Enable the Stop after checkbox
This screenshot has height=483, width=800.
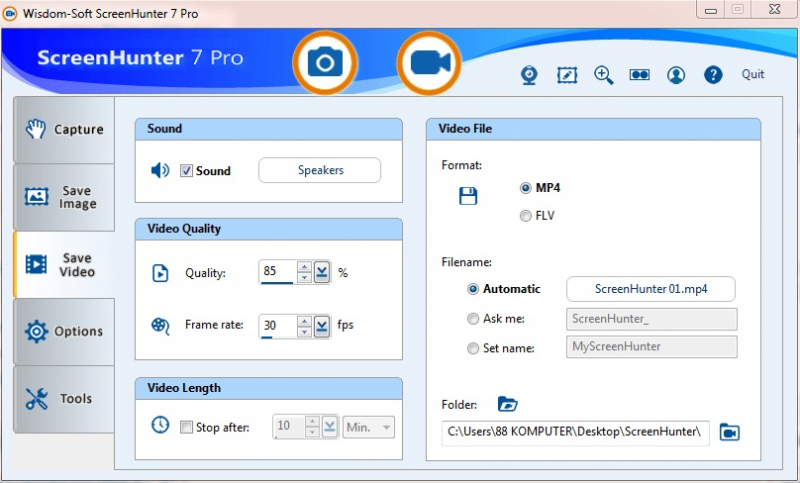pyautogui.click(x=186, y=427)
